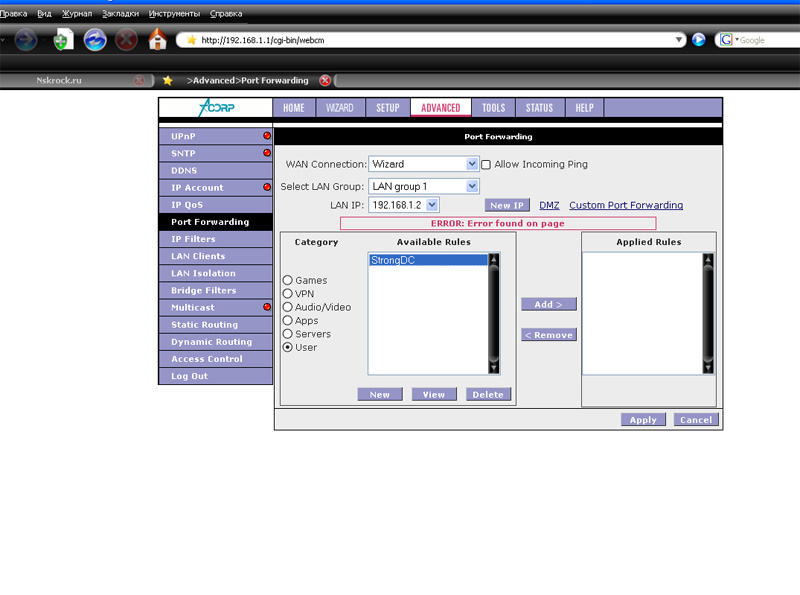Click the browser back arrow button

coord(27,40)
